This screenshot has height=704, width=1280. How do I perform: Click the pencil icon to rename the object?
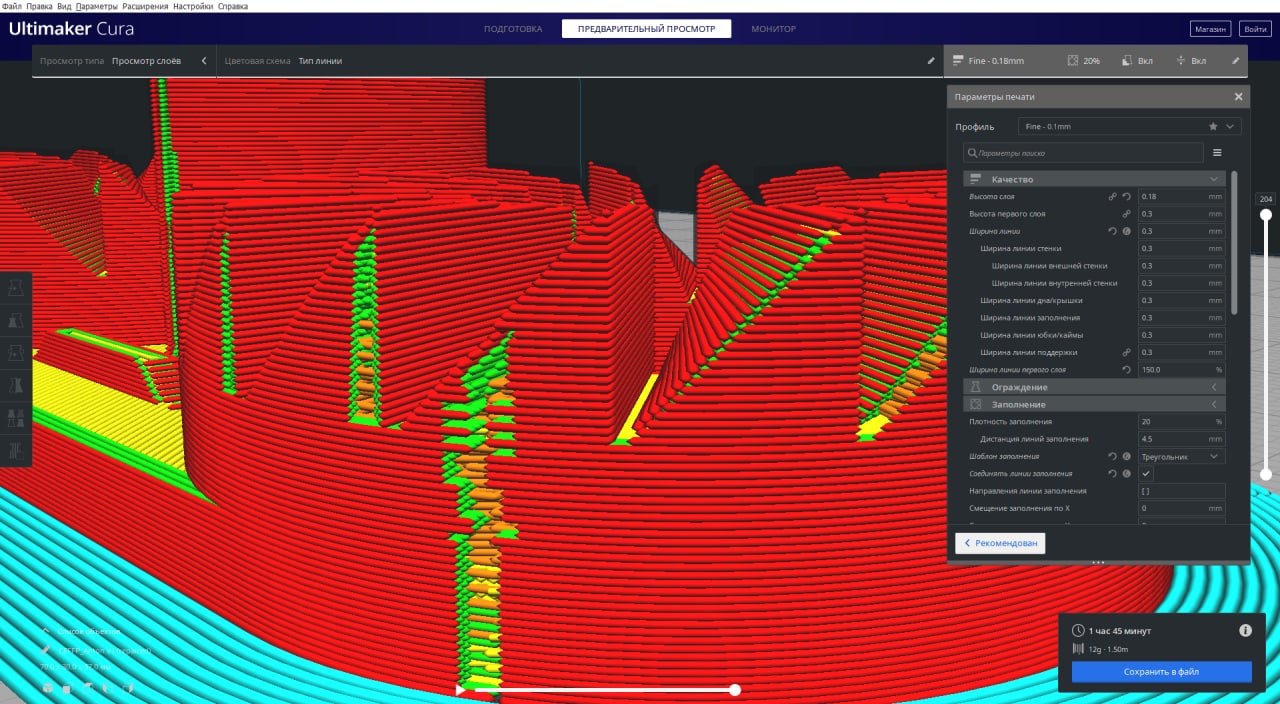(x=47, y=649)
